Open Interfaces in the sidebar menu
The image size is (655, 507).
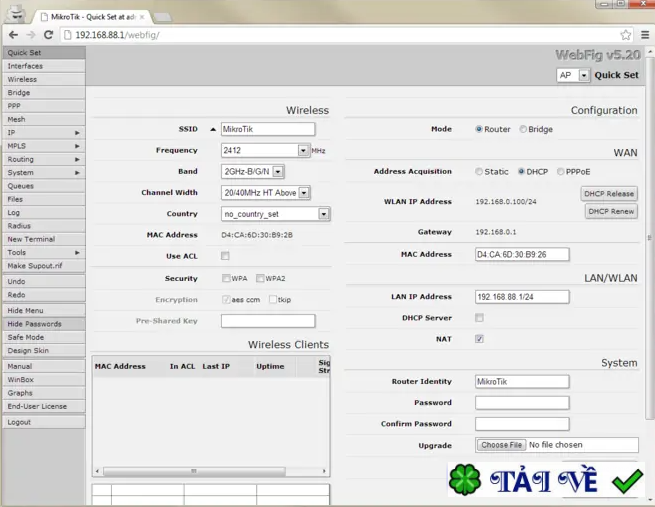pos(42,66)
